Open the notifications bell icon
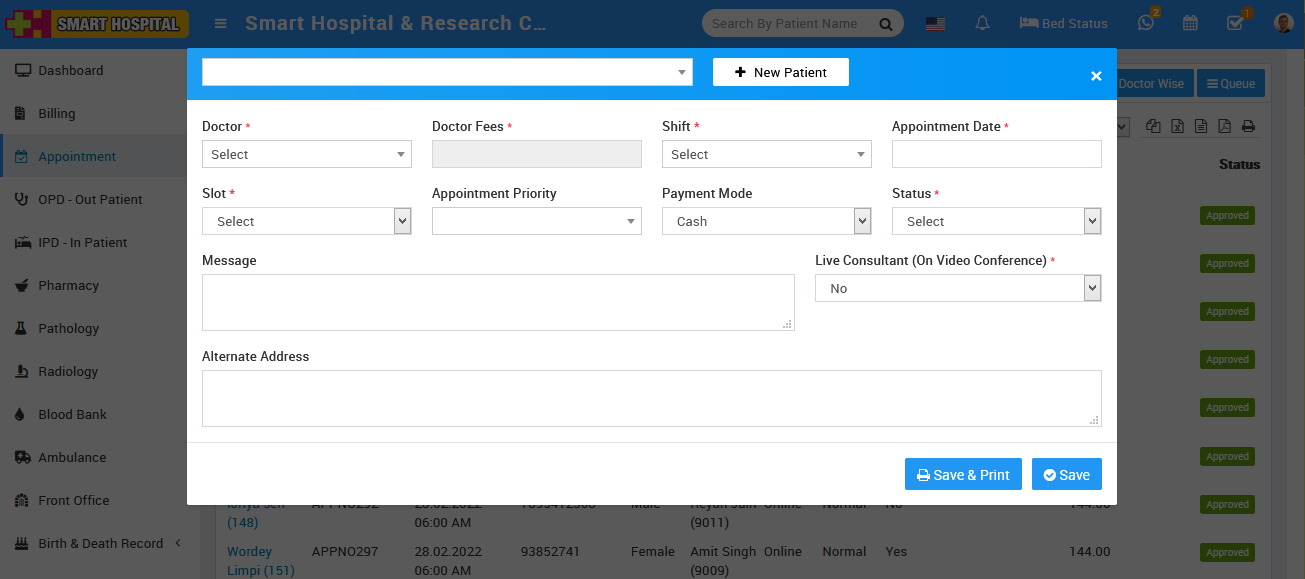Image resolution: width=1305 pixels, height=579 pixels. click(982, 23)
